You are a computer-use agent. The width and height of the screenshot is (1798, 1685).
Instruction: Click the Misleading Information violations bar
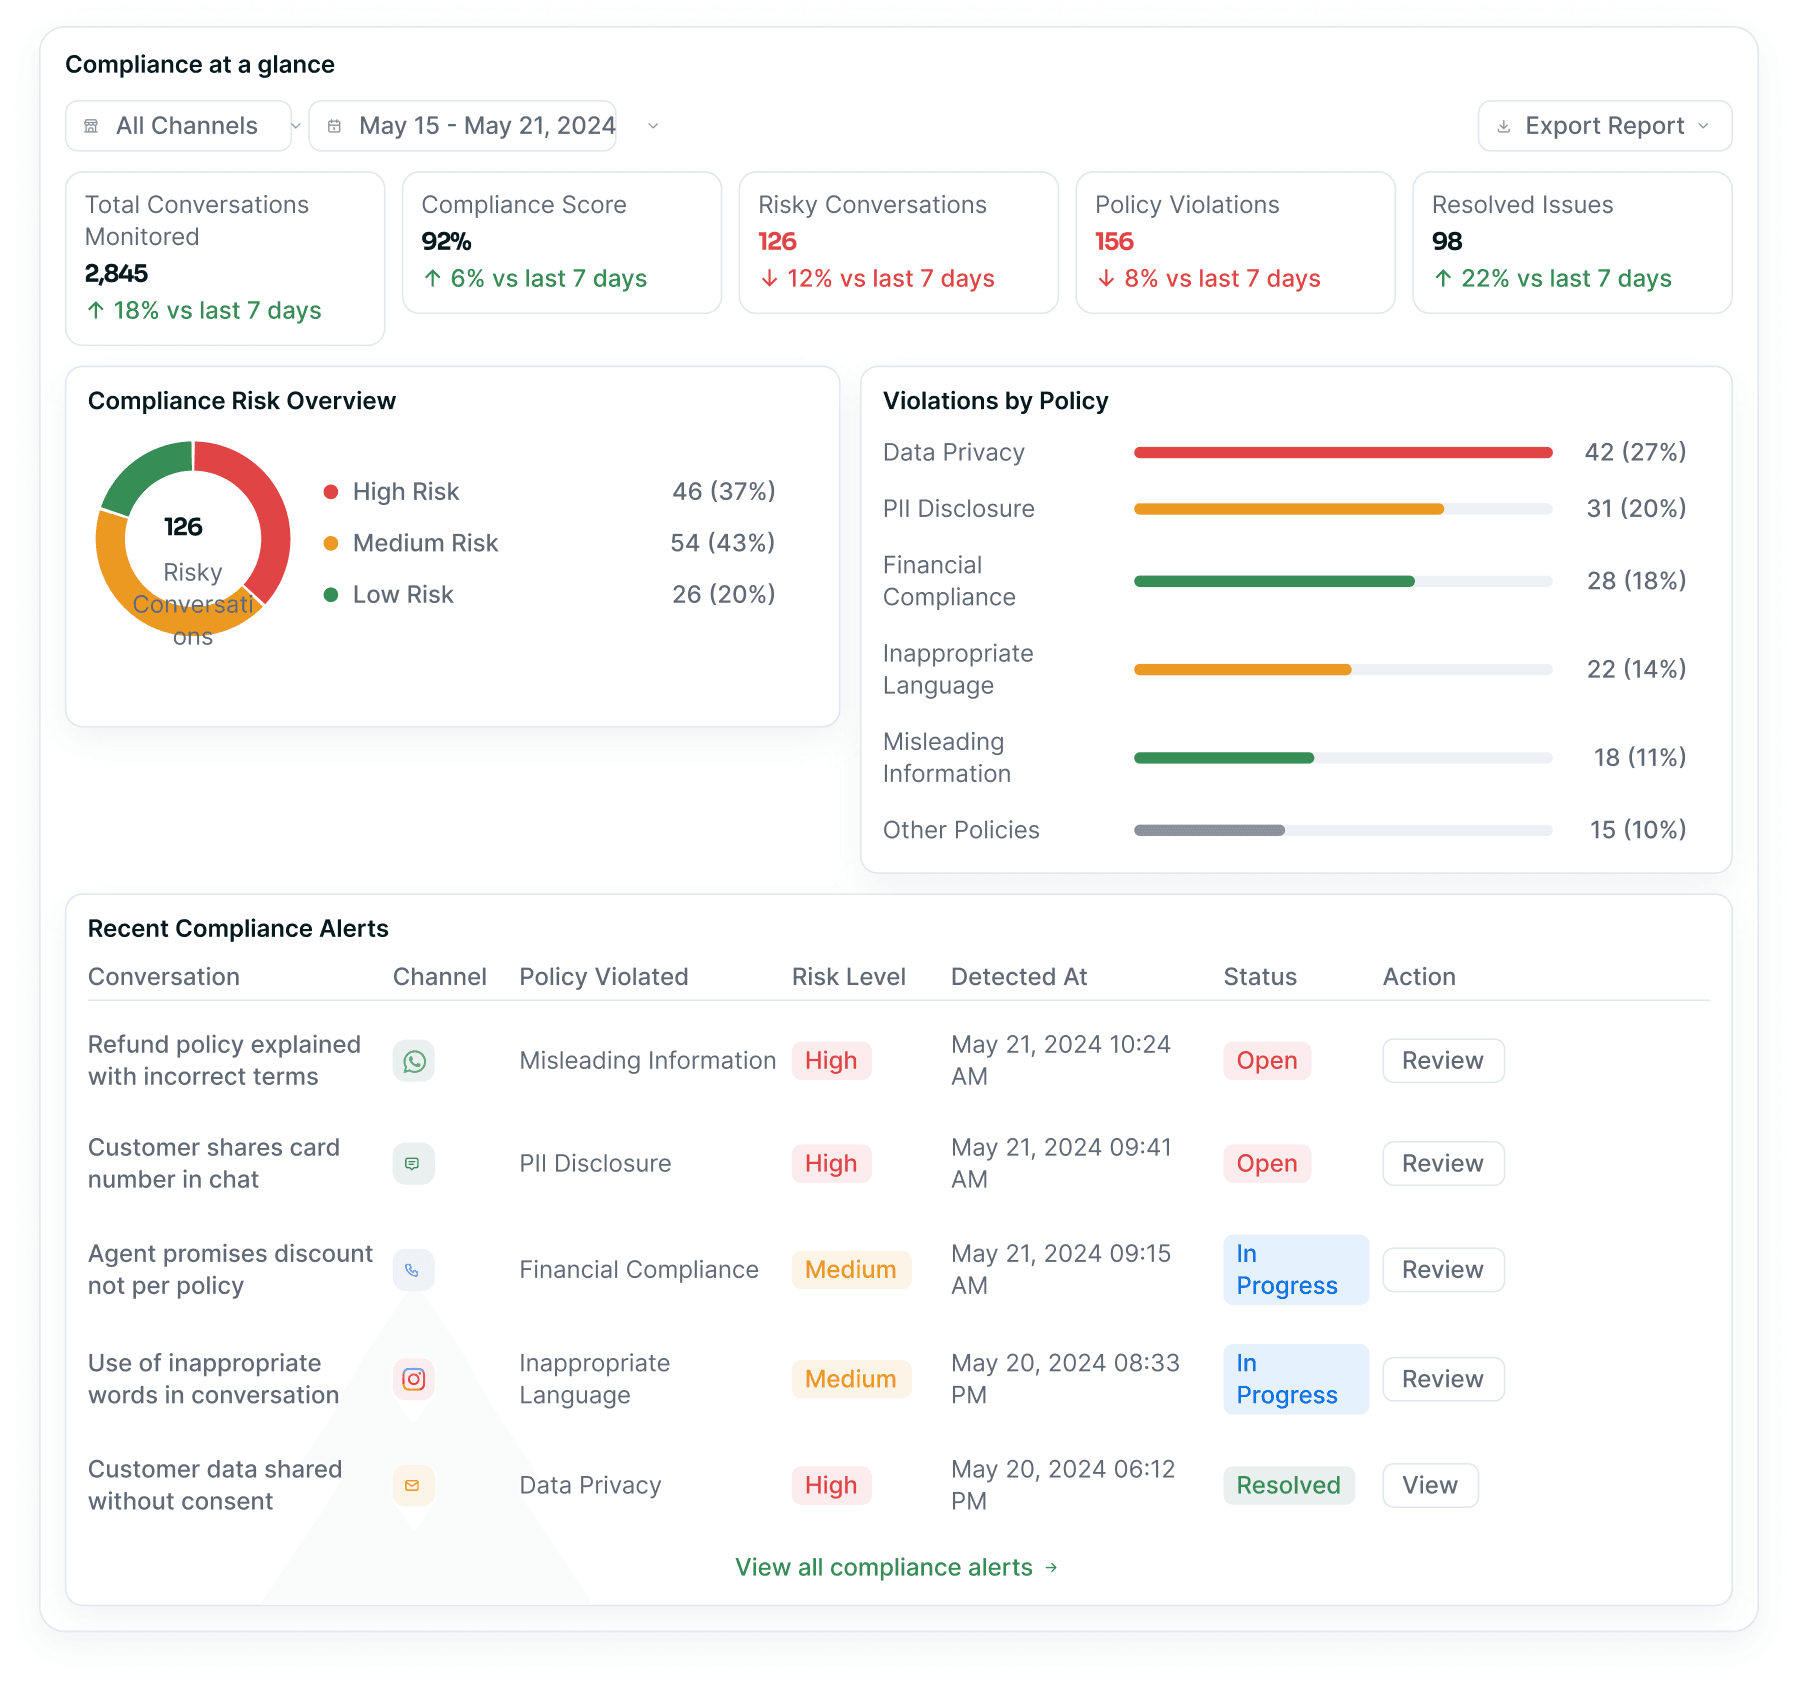coord(1343,758)
